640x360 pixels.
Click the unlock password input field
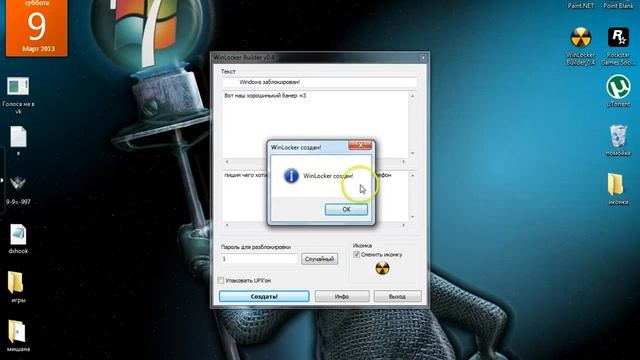pyautogui.click(x=260, y=259)
